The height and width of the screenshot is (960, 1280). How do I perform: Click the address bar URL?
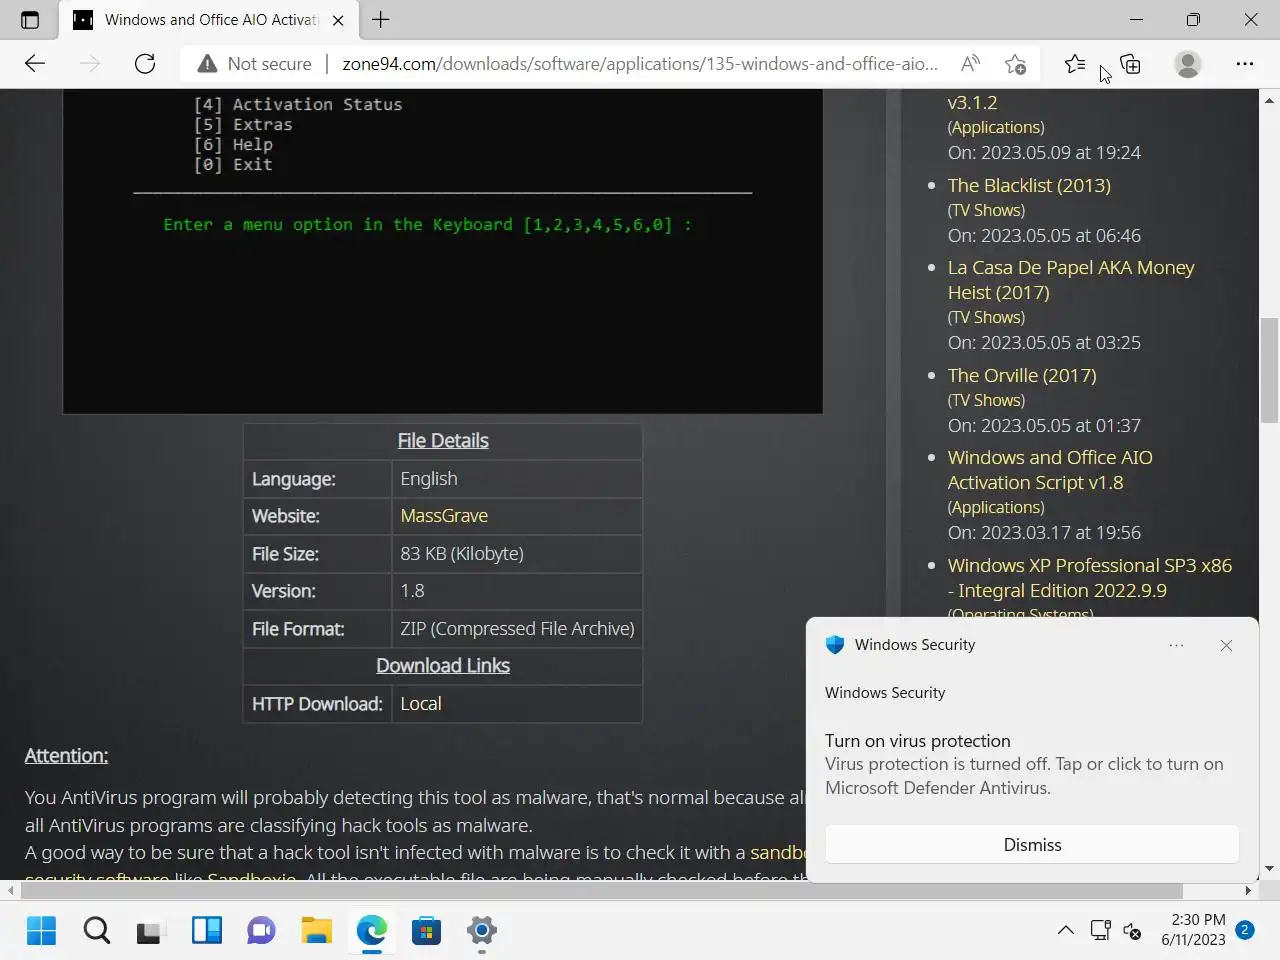(640, 64)
